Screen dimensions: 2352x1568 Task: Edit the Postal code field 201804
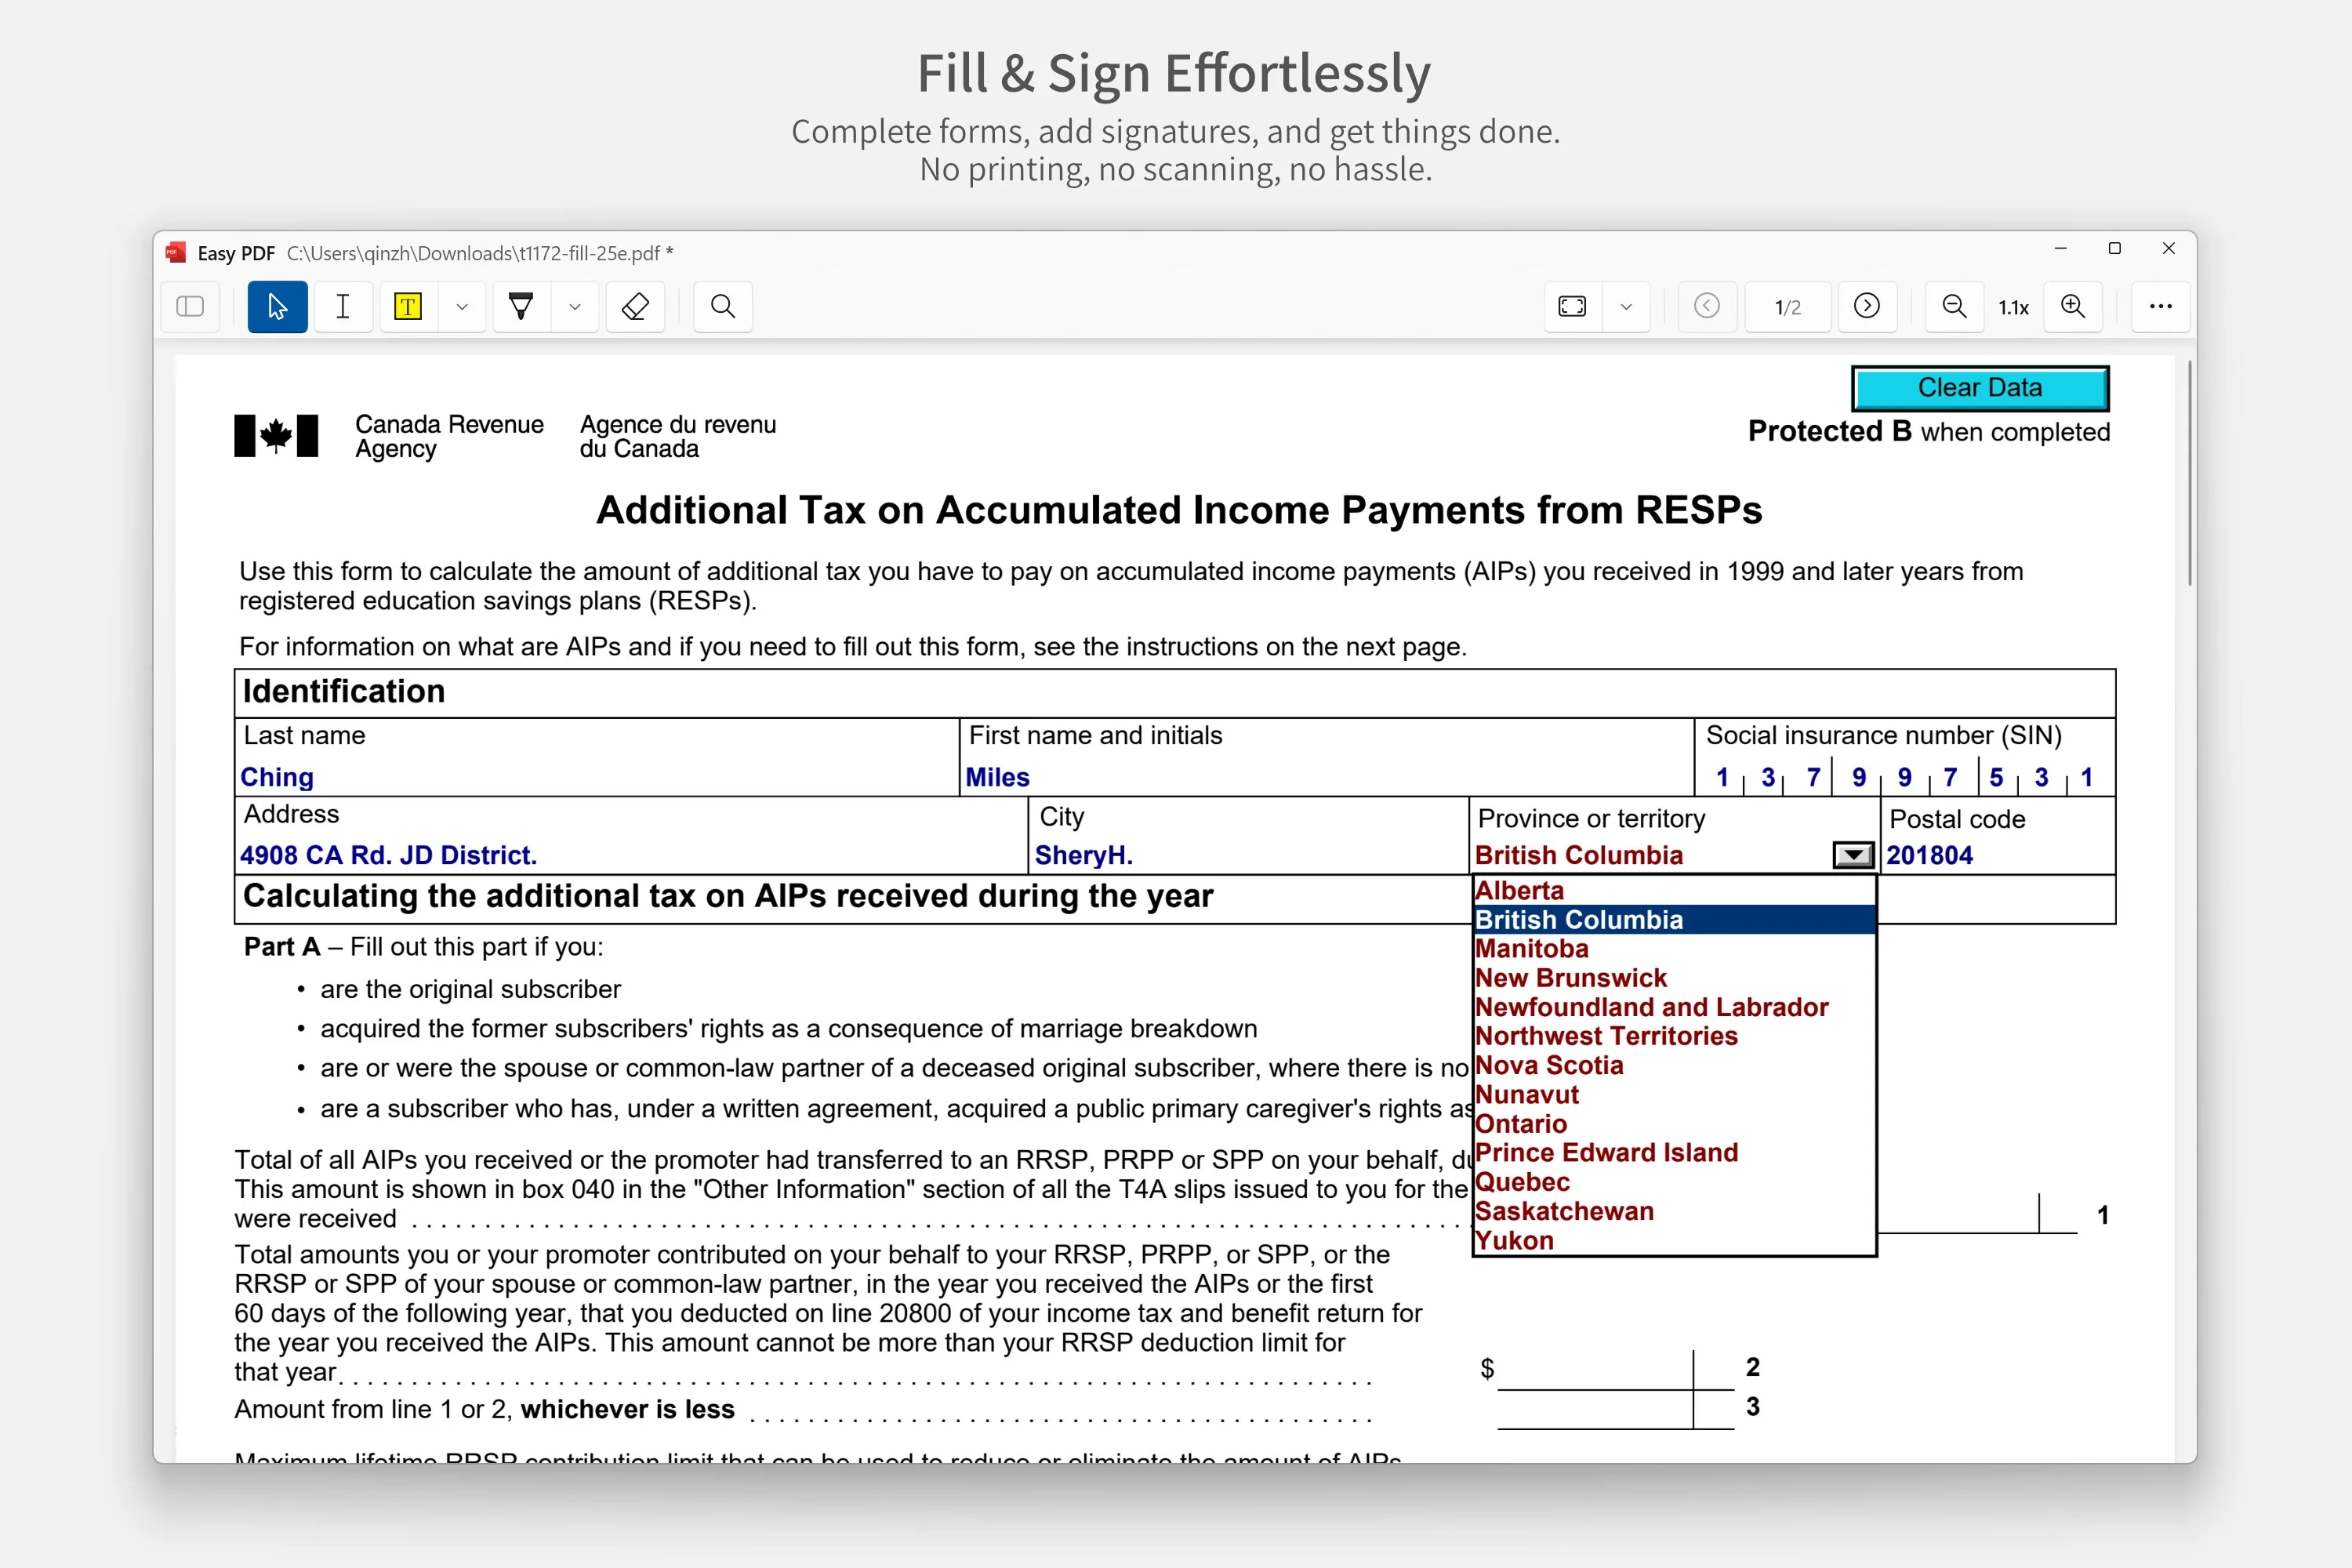1998,855
